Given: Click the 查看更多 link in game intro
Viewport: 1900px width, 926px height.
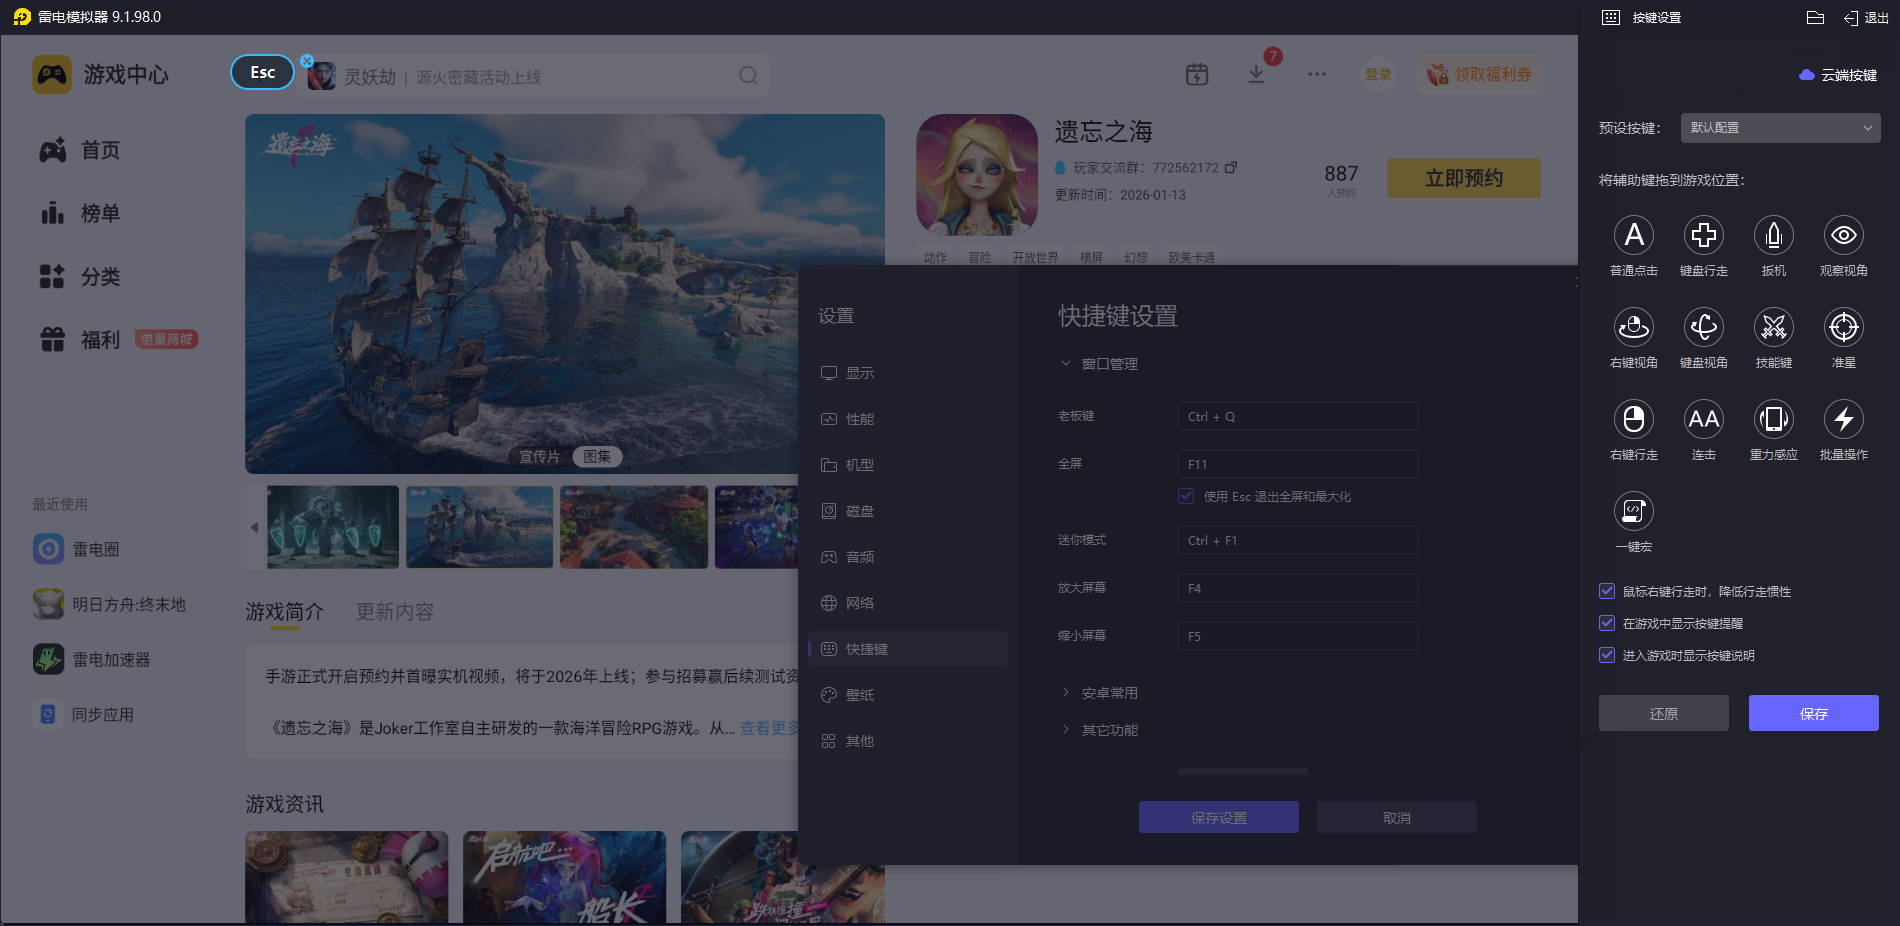Looking at the screenshot, I should (769, 728).
